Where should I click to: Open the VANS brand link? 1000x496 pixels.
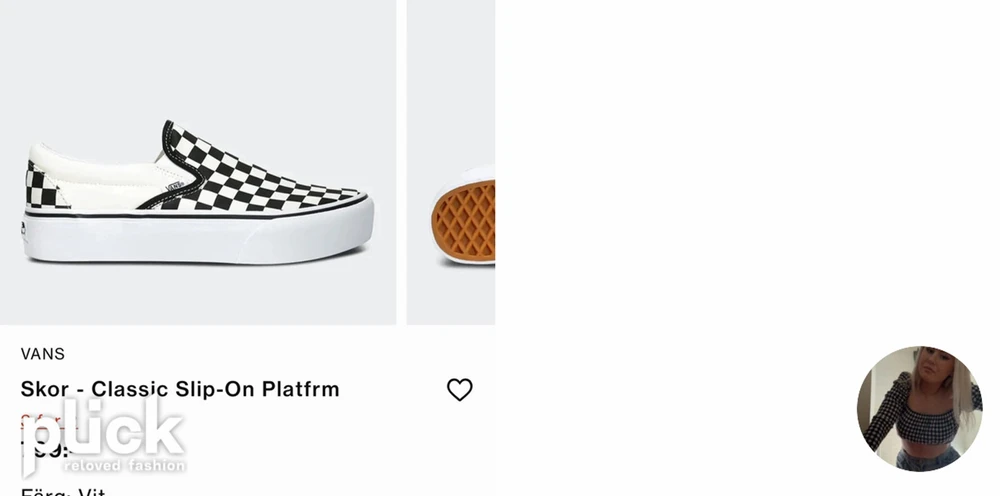43,354
